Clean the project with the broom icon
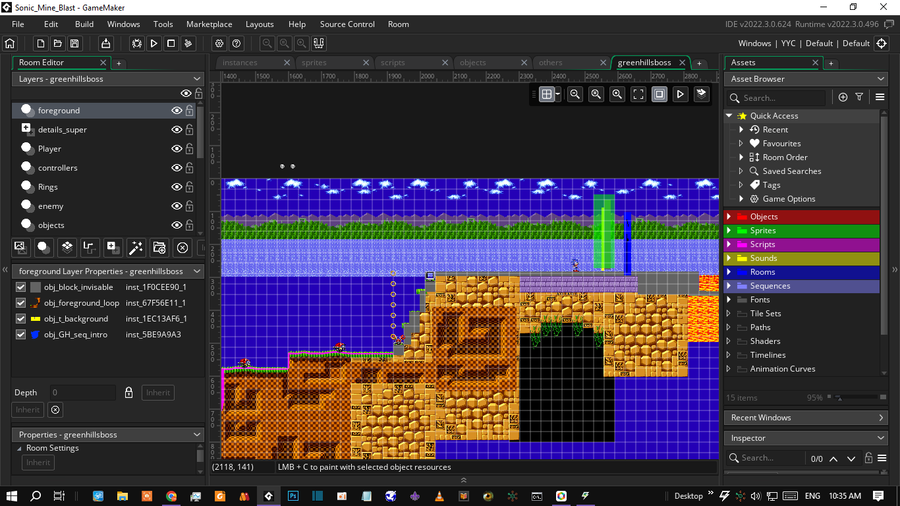The height and width of the screenshot is (506, 900). point(188,44)
